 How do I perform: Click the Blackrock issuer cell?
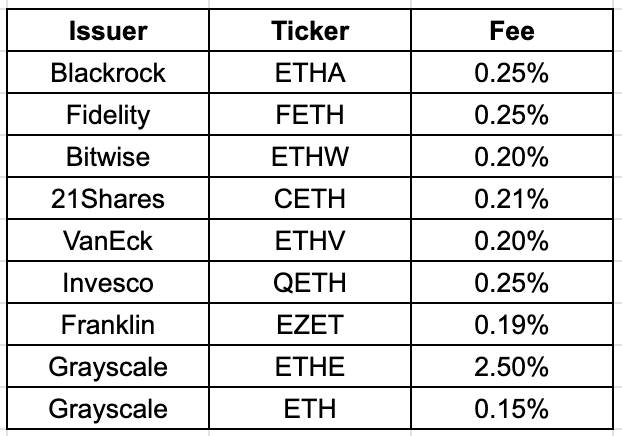(x=108, y=72)
